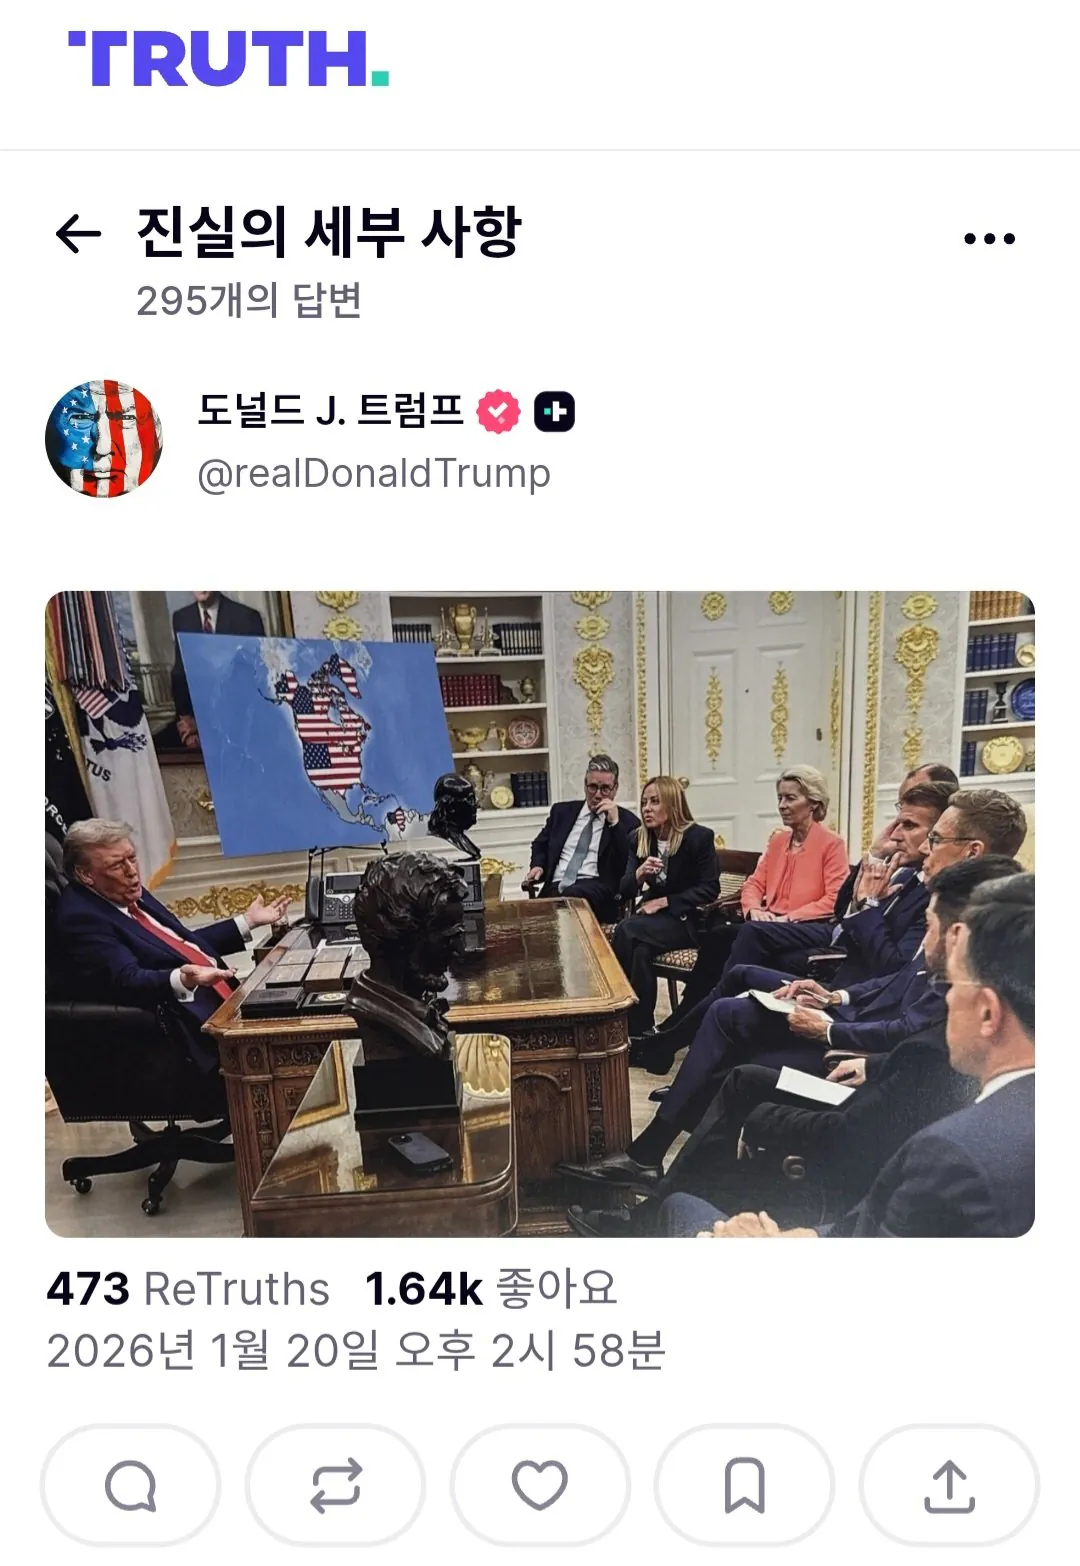Image resolution: width=1080 pixels, height=1566 pixels.
Task: Open the @realDonaldTrump handle
Action: 374,473
